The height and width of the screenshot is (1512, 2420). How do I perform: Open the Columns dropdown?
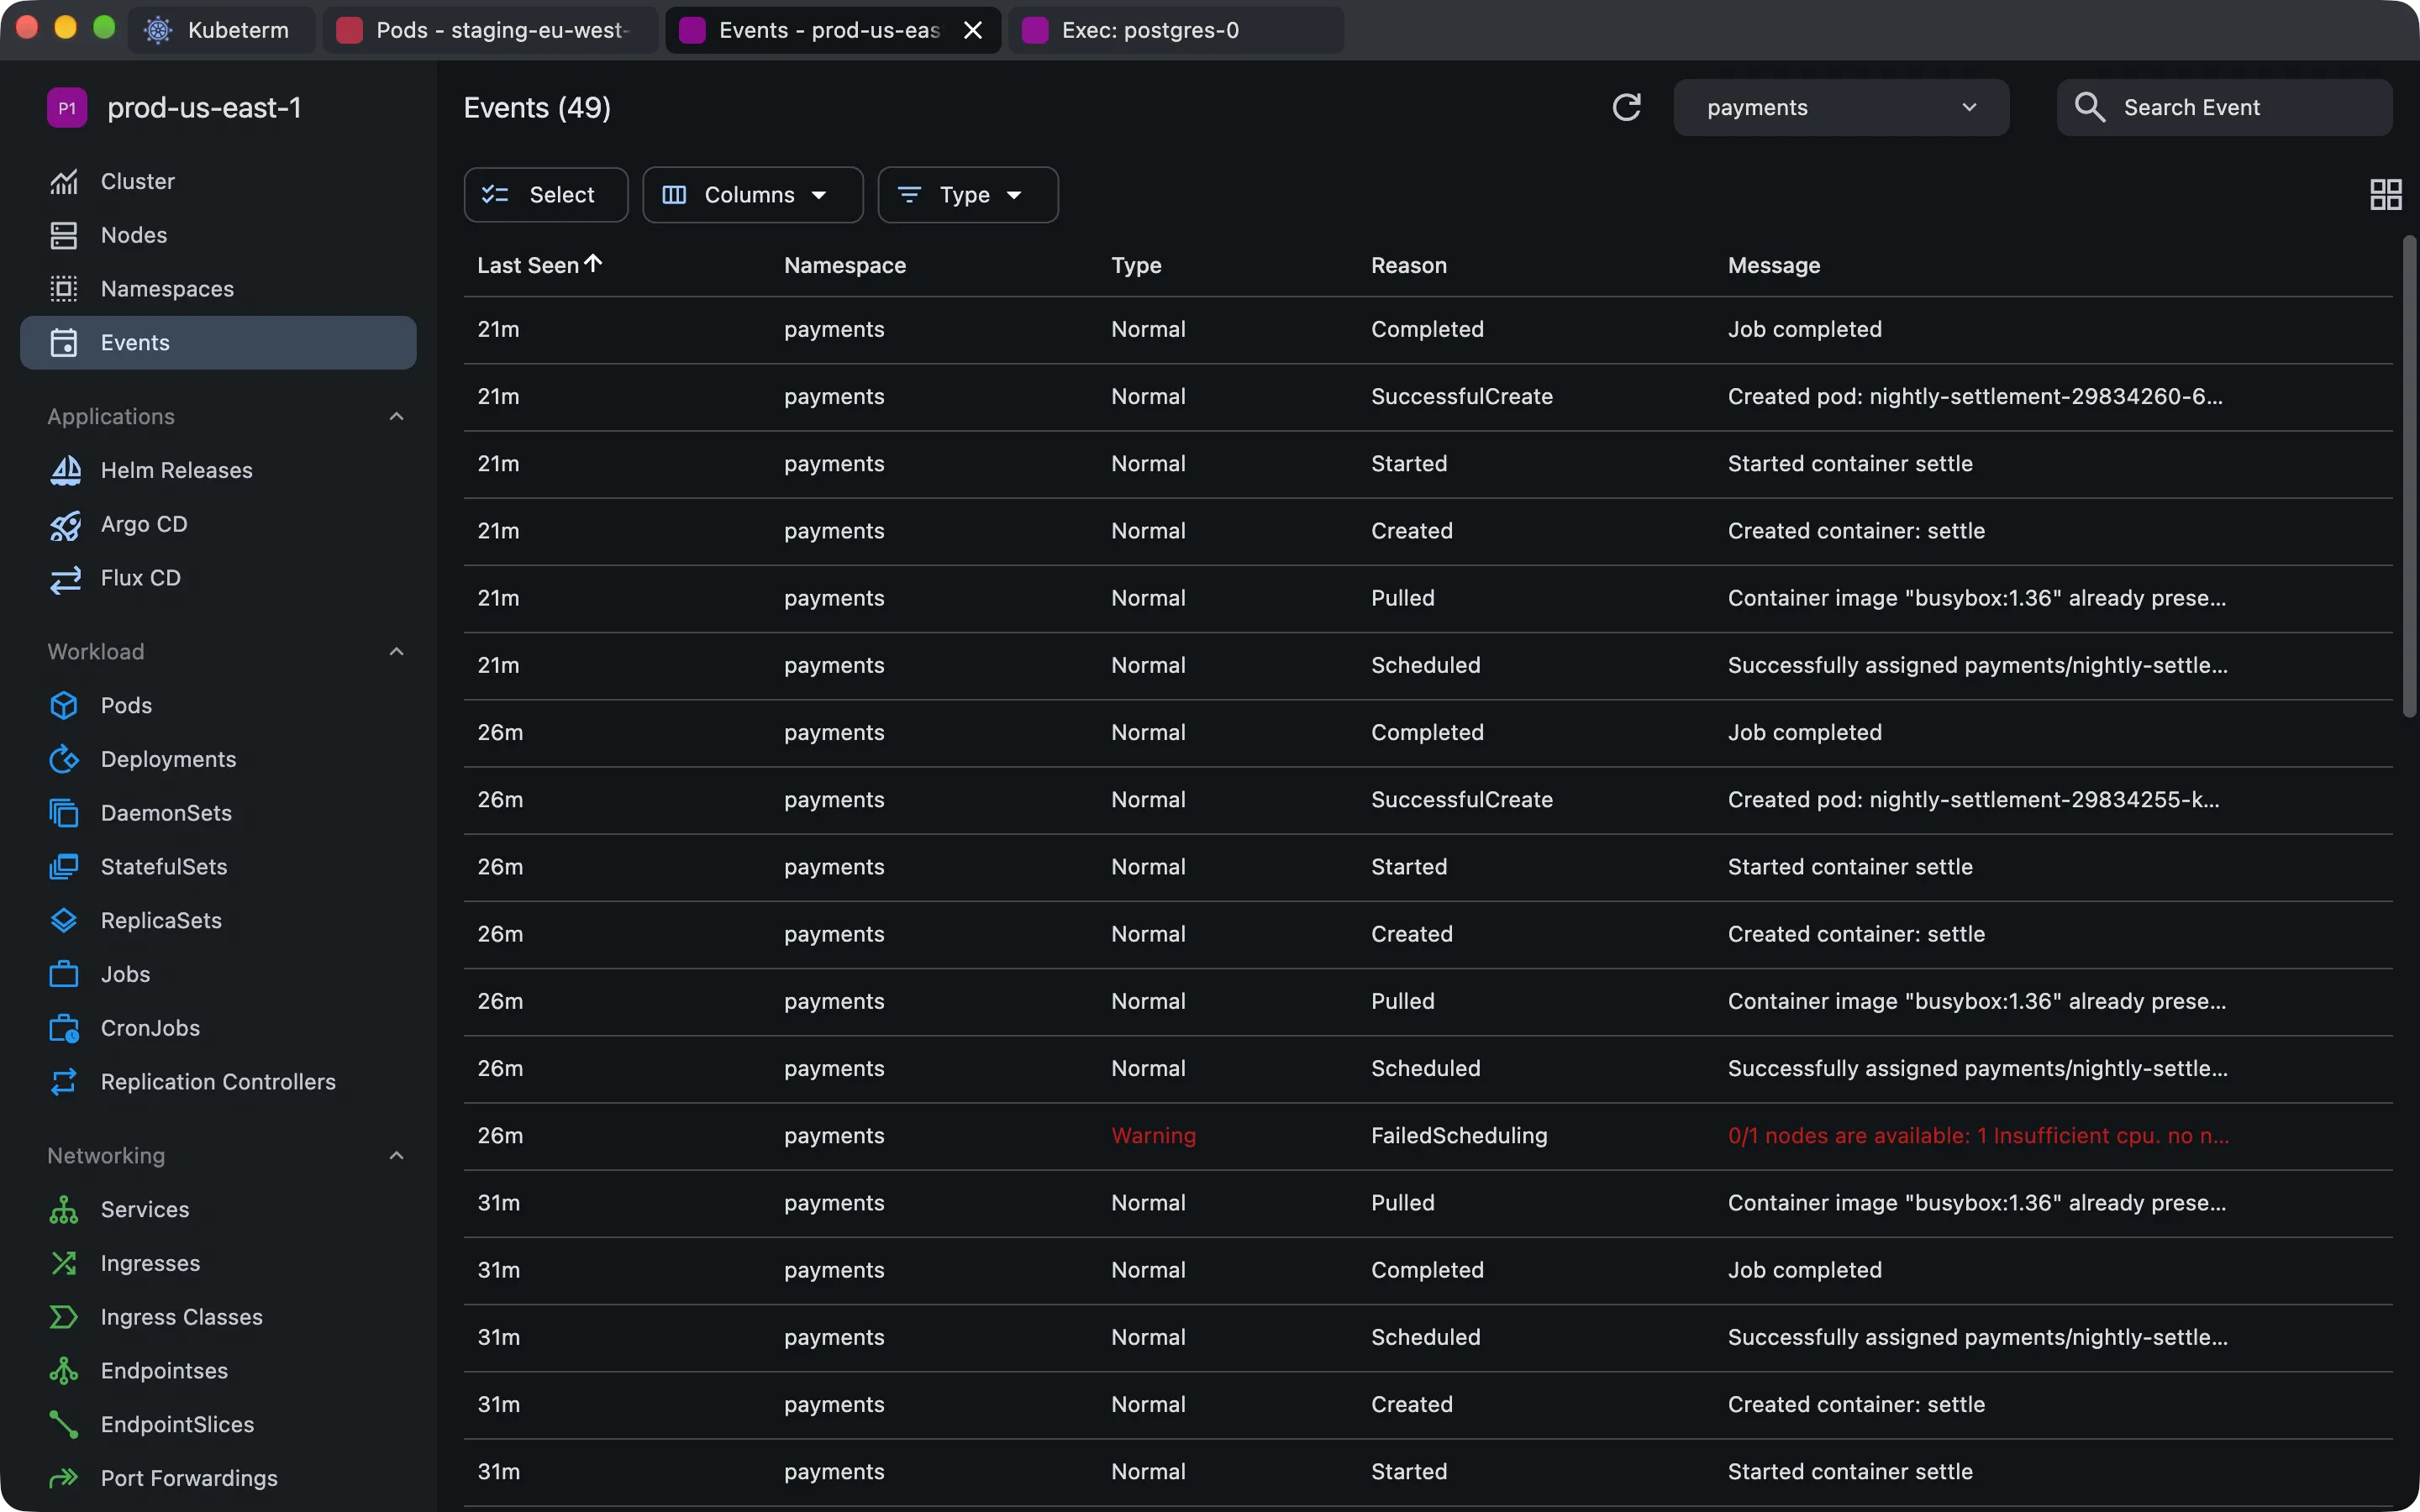(752, 194)
